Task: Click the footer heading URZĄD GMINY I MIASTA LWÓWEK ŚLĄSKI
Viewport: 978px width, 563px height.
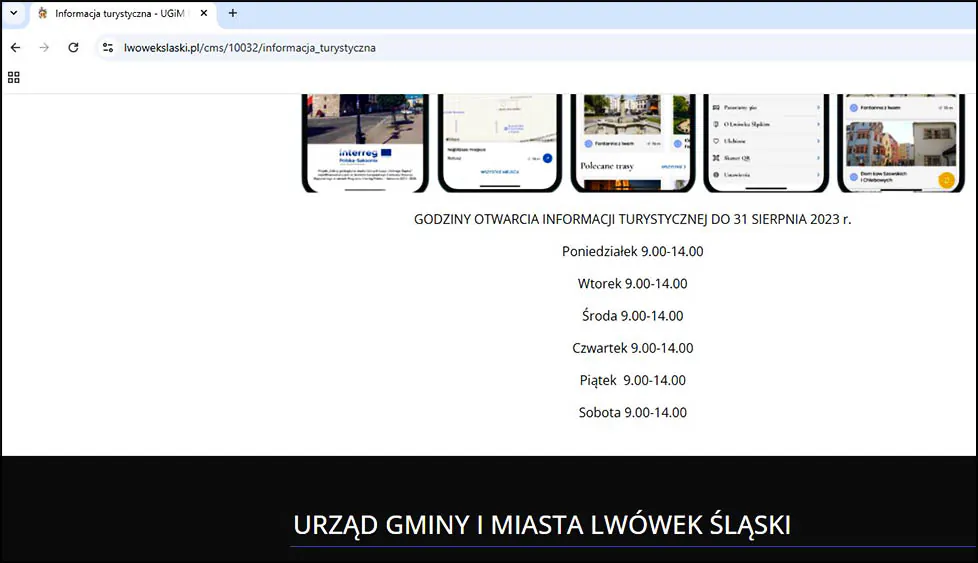Action: (542, 525)
